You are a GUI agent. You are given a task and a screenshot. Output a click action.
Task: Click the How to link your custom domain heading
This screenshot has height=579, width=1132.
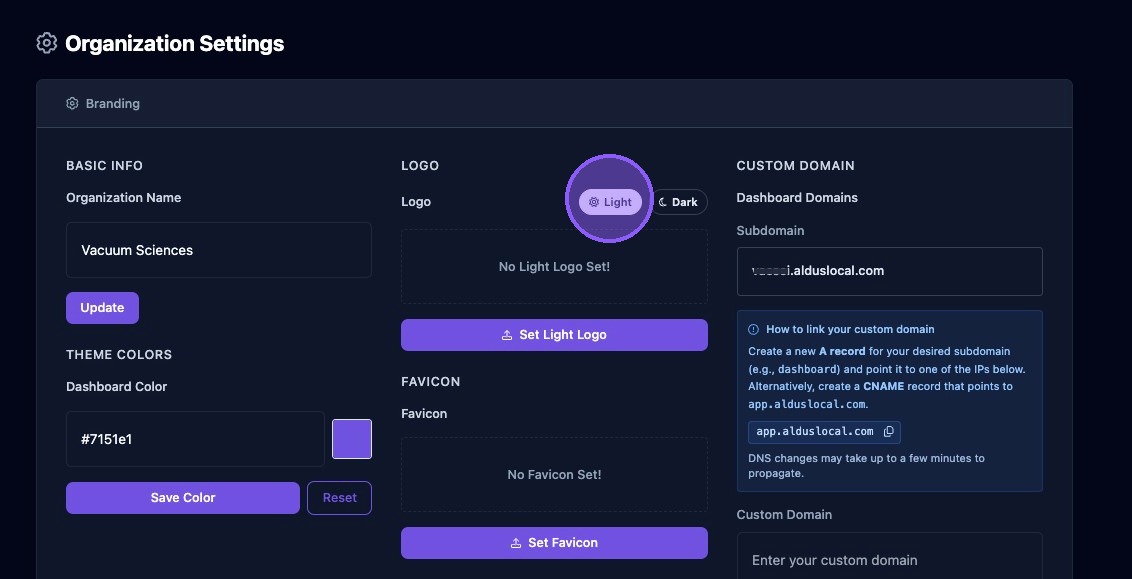pyautogui.click(x=850, y=329)
